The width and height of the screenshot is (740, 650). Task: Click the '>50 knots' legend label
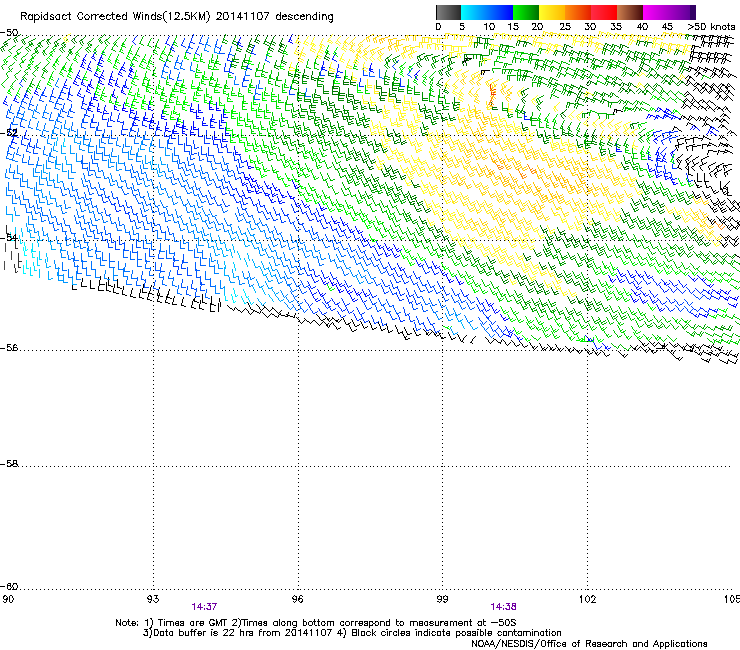(x=711, y=27)
